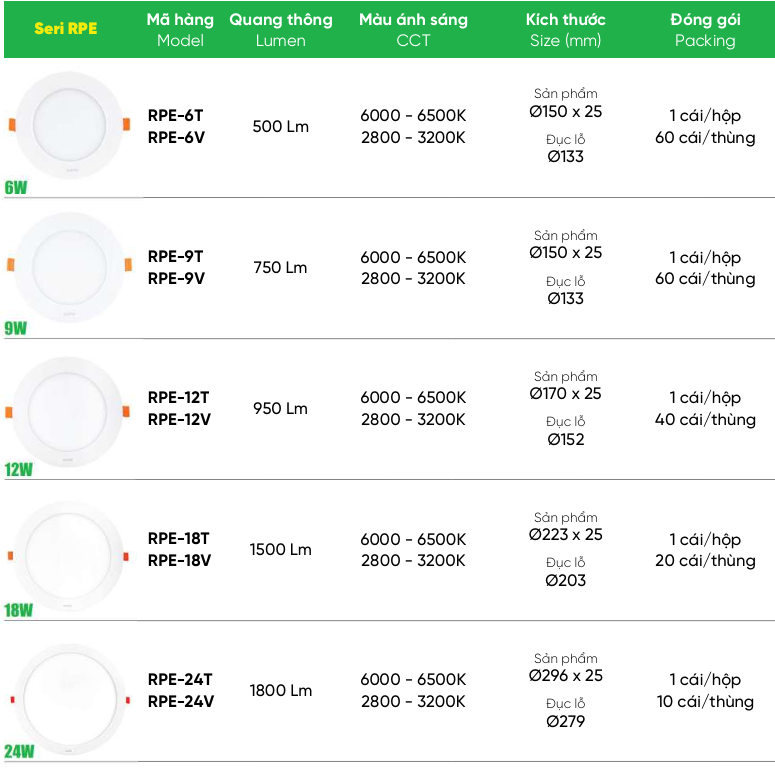
Task: Click the 9W downlight product image
Action: 69,267
